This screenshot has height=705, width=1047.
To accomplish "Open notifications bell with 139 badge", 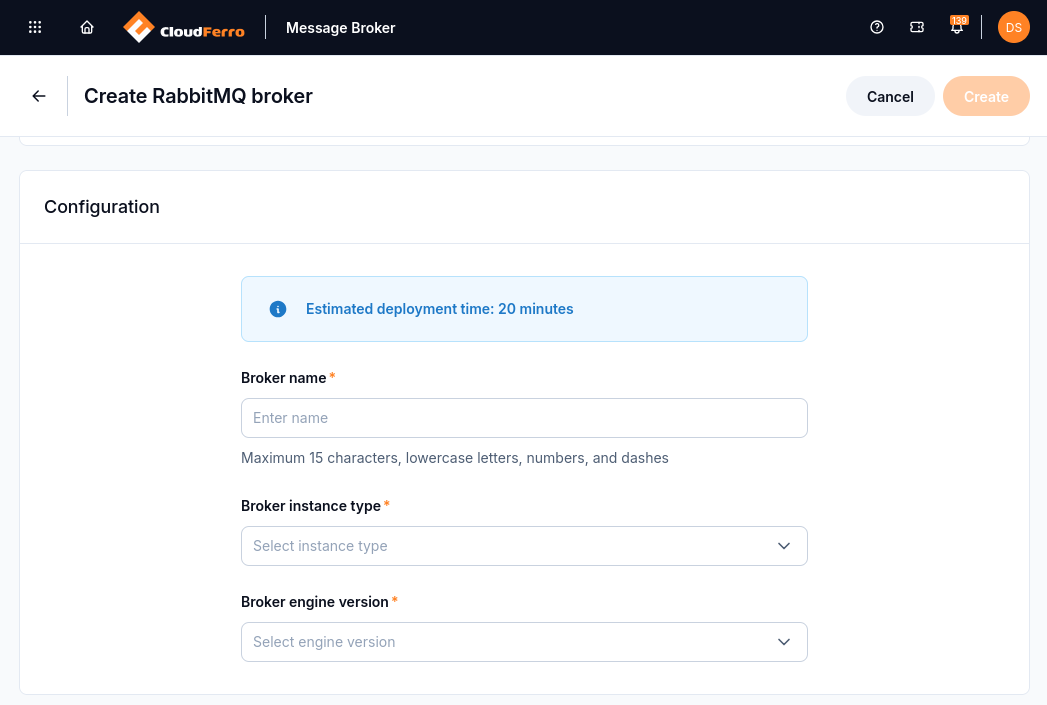I will click(x=958, y=26).
